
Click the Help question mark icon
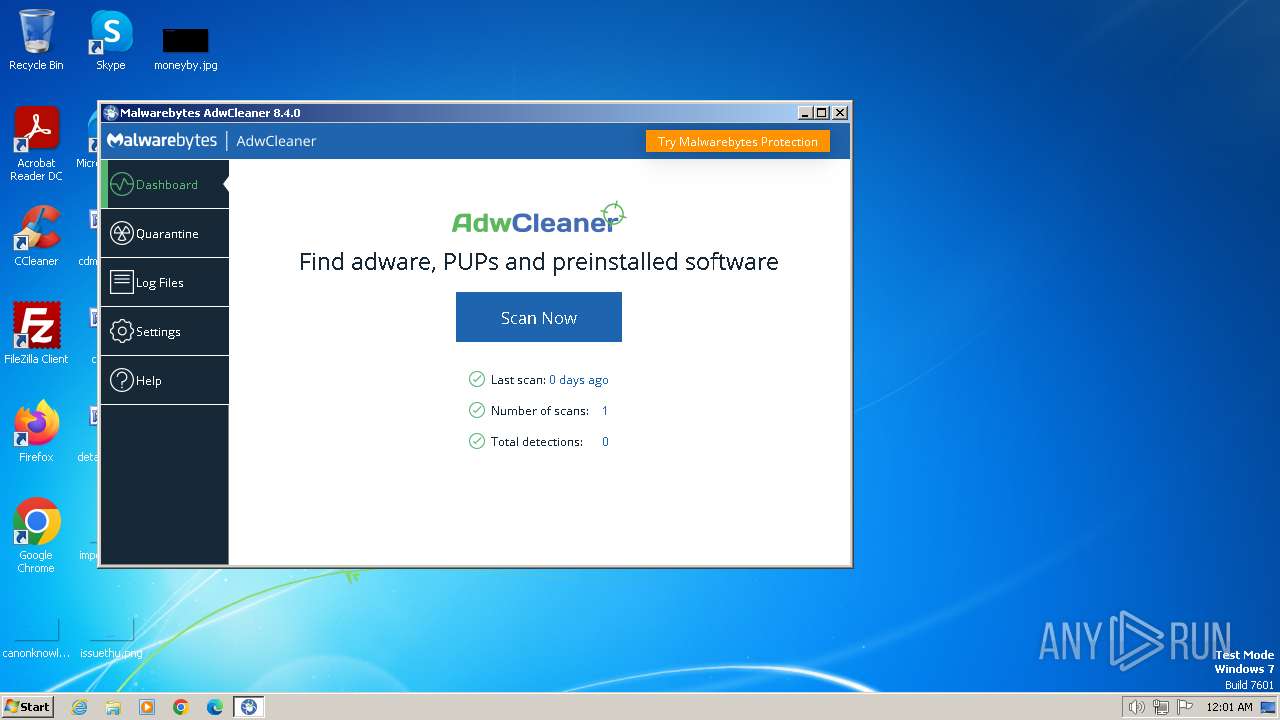122,380
